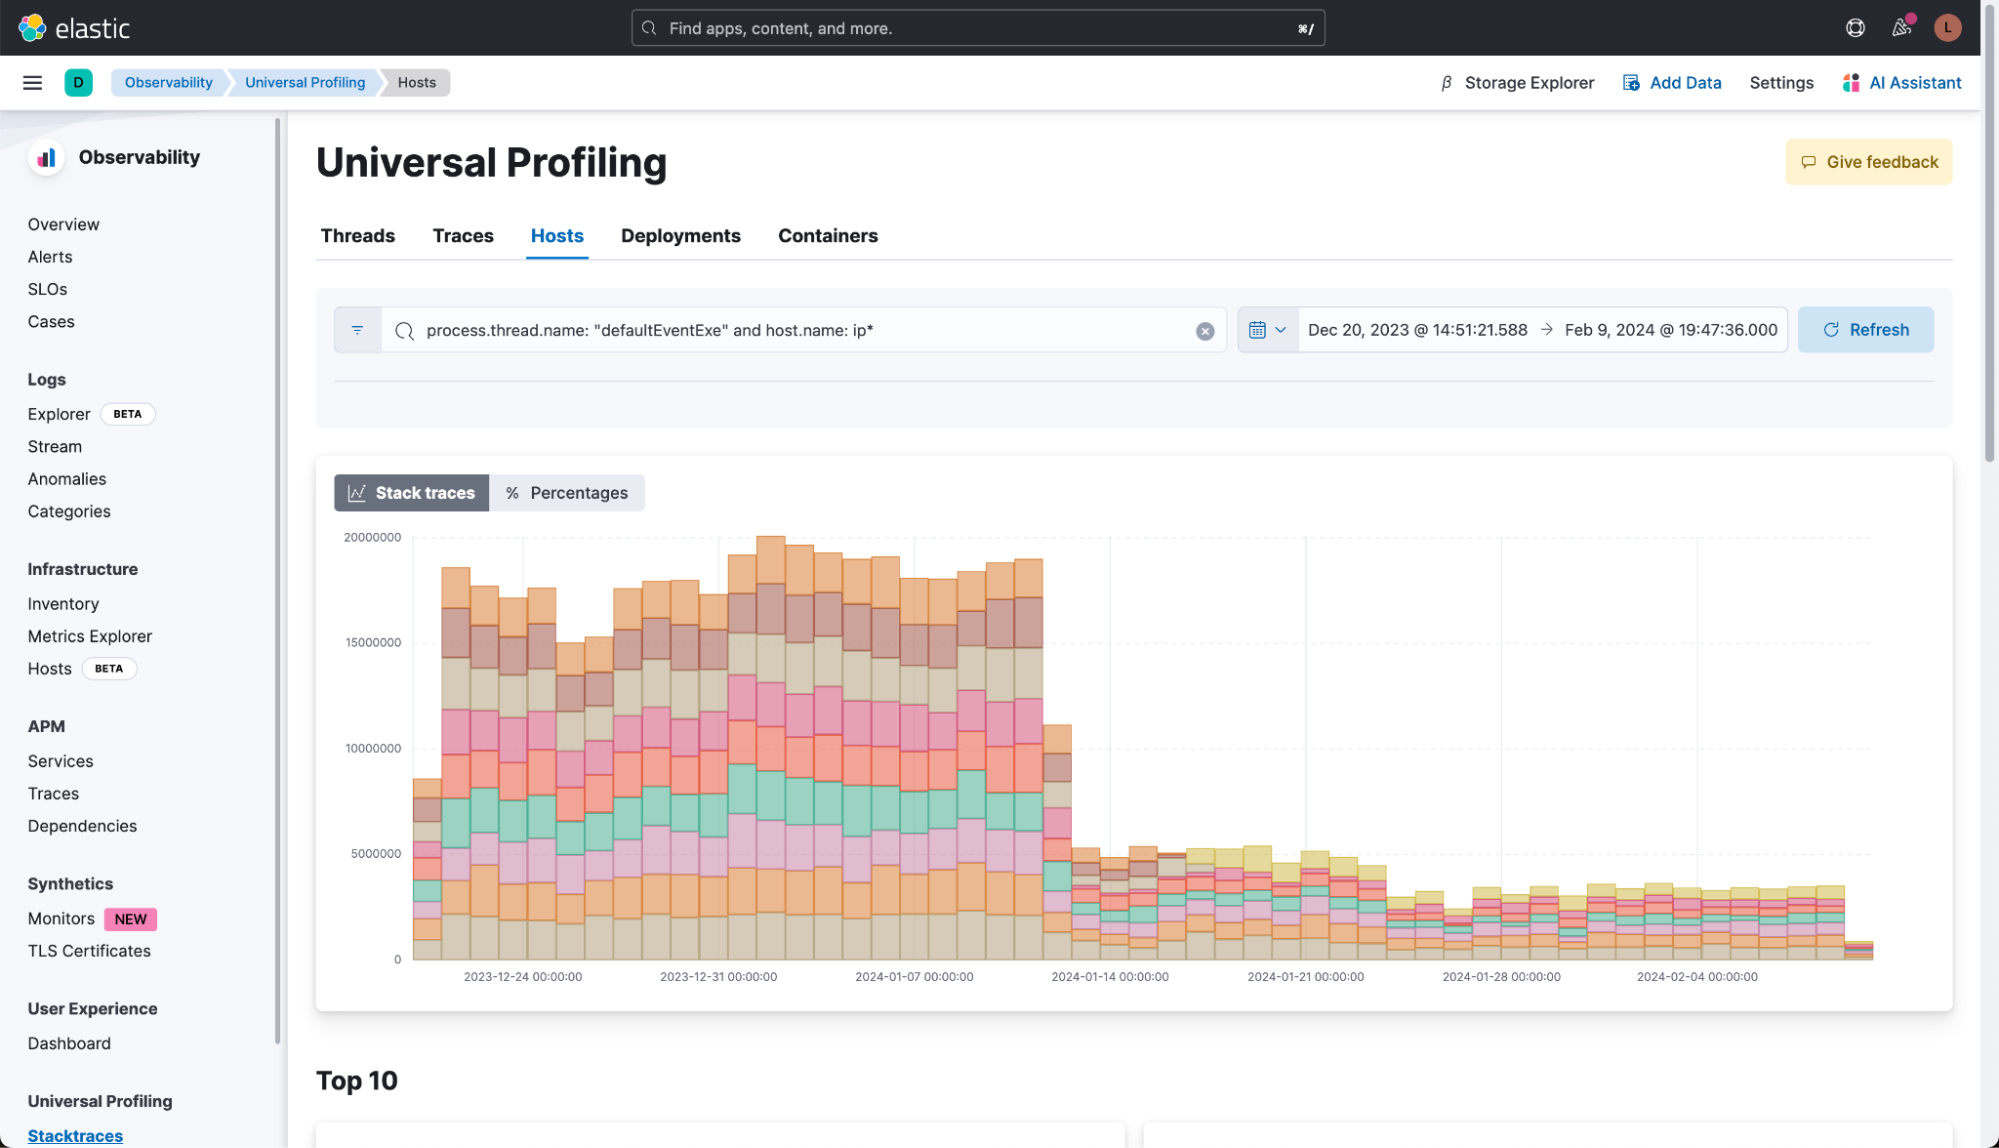This screenshot has height=1148, width=1999.
Task: Switch to the Deployments tab
Action: 680,236
